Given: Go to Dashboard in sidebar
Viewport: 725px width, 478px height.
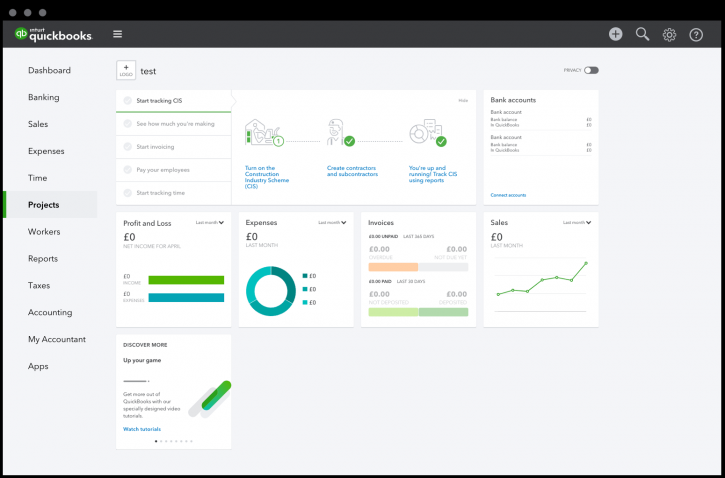Looking at the screenshot, I should pos(49,70).
